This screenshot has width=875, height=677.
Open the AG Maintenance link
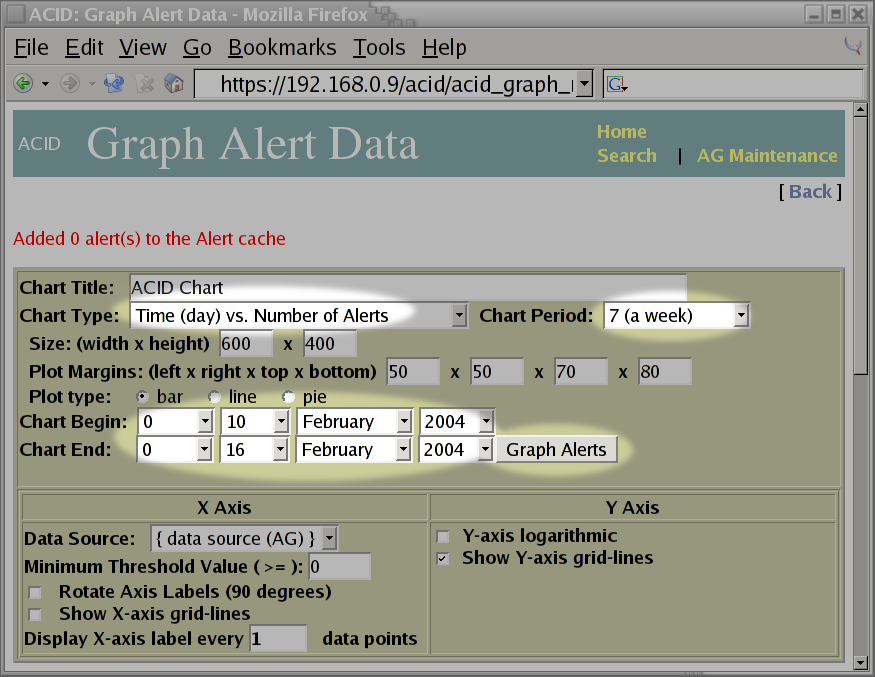(x=767, y=156)
